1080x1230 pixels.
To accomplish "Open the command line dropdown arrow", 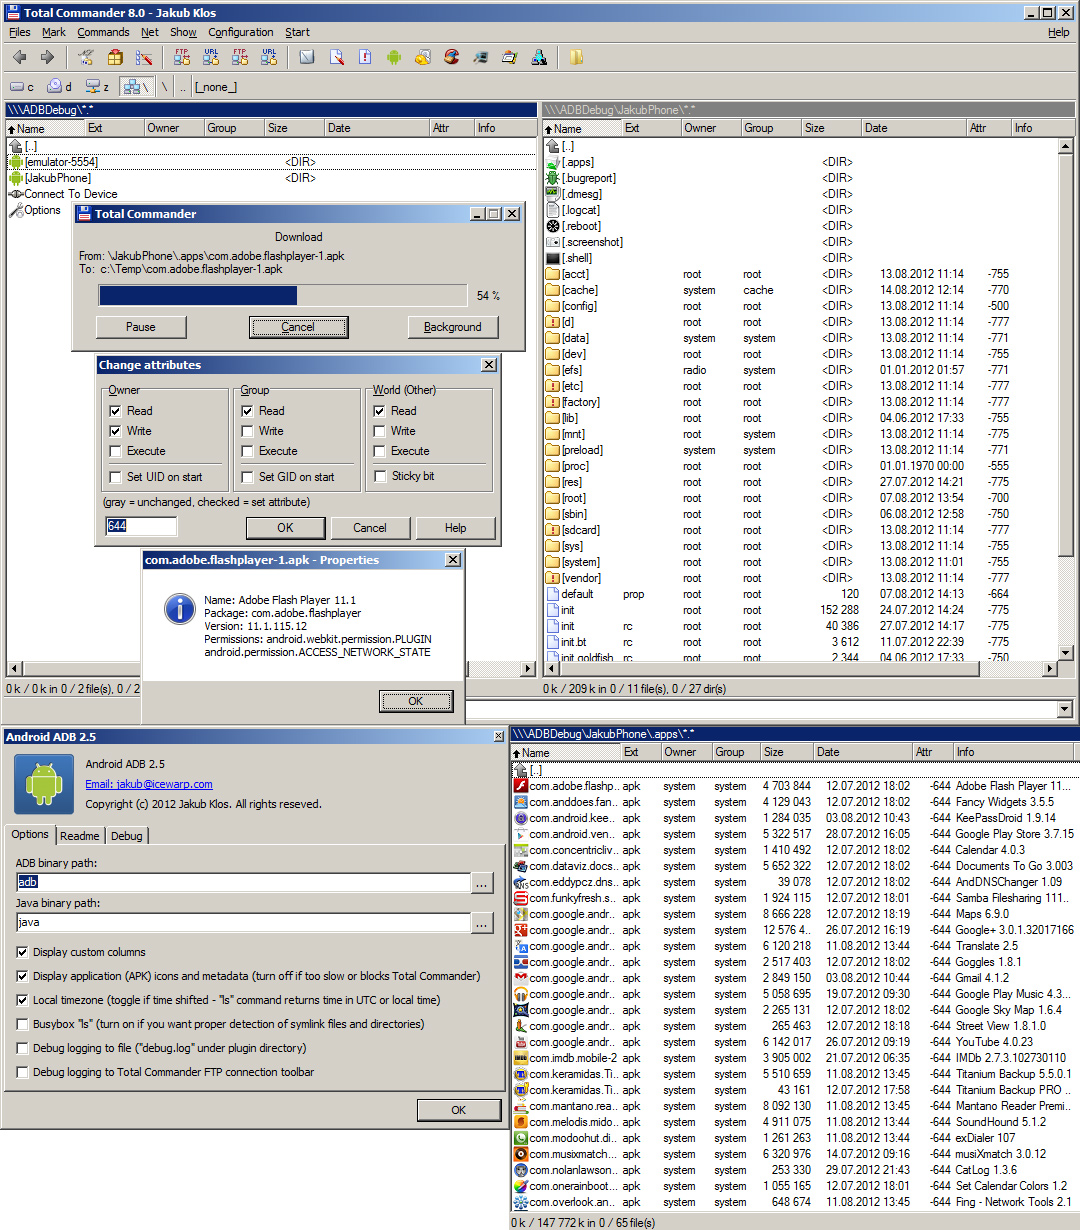I will pos(1064,709).
